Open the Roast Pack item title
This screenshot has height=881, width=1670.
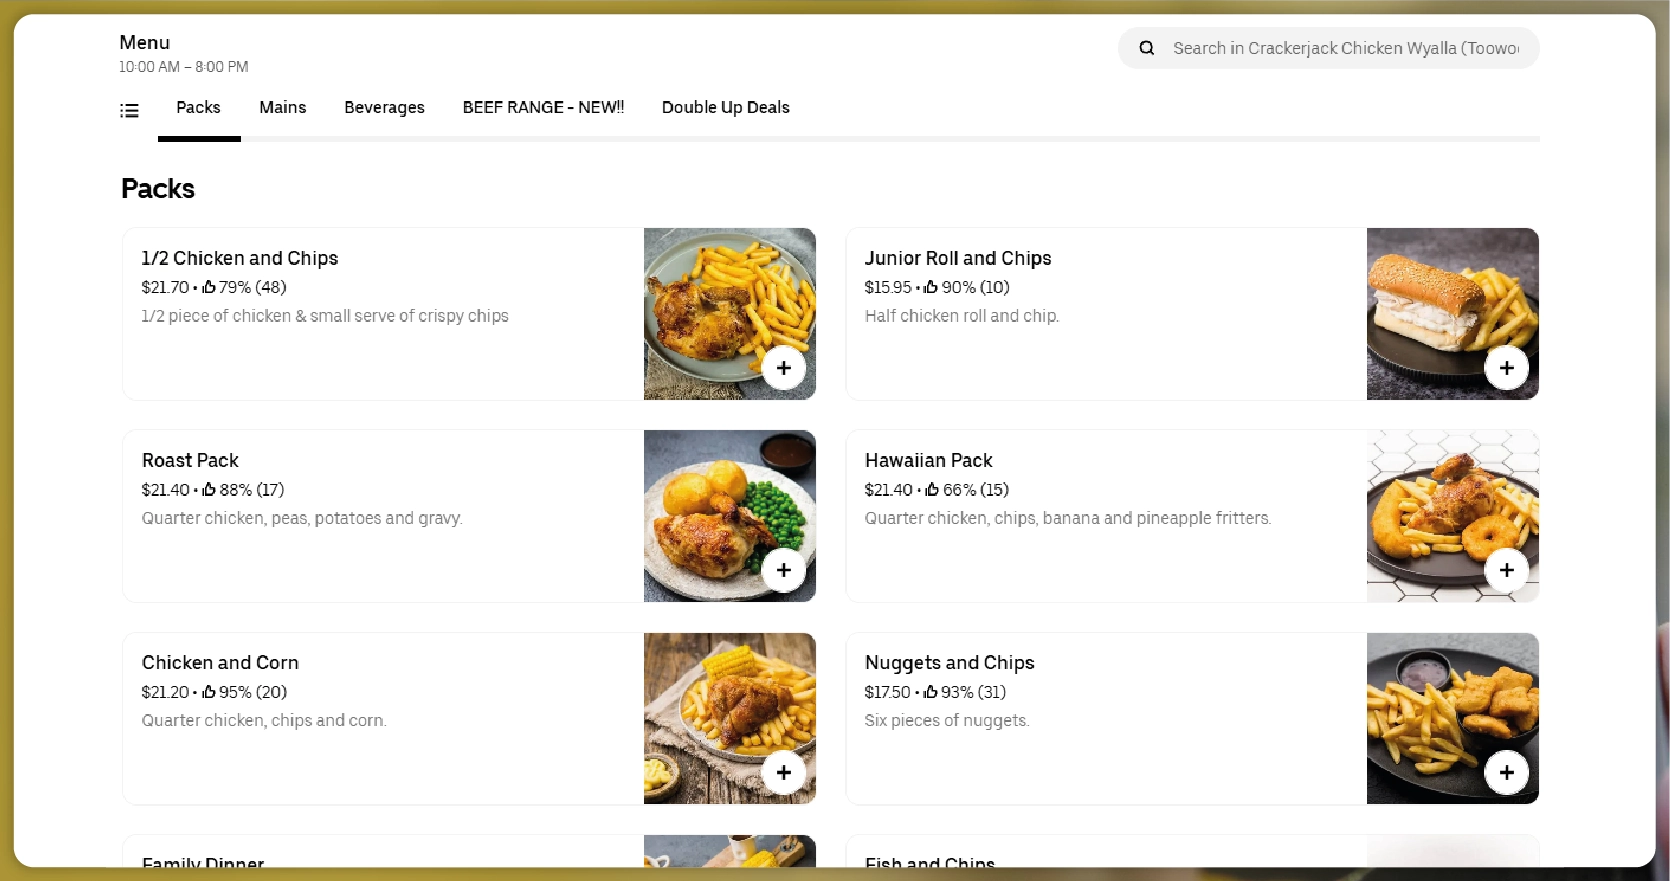tap(190, 460)
